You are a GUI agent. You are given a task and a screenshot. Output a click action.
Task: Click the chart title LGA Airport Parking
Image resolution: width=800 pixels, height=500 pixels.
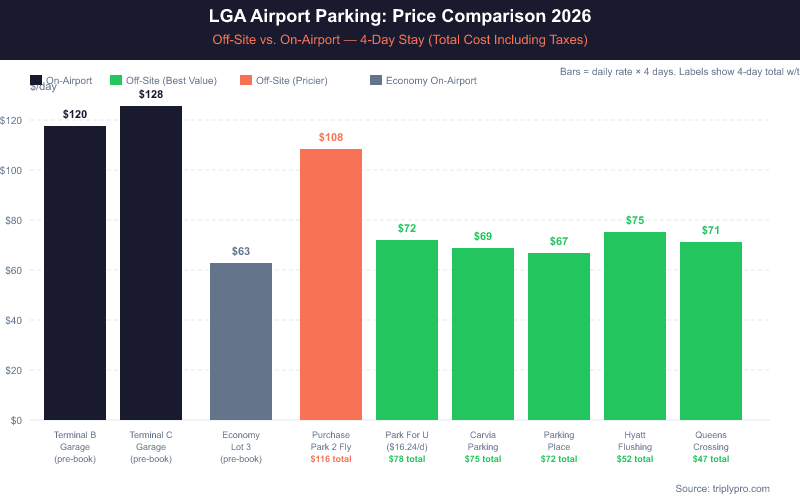(x=400, y=17)
